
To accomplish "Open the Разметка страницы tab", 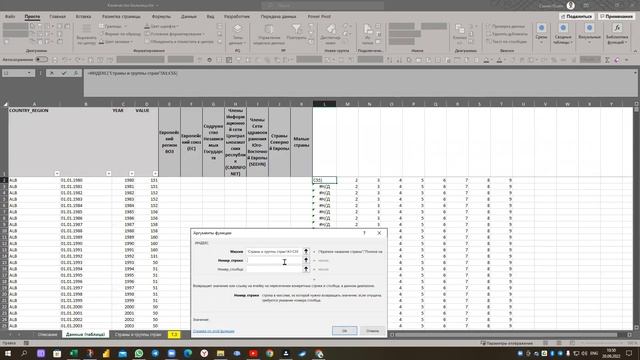I will 121,16.
